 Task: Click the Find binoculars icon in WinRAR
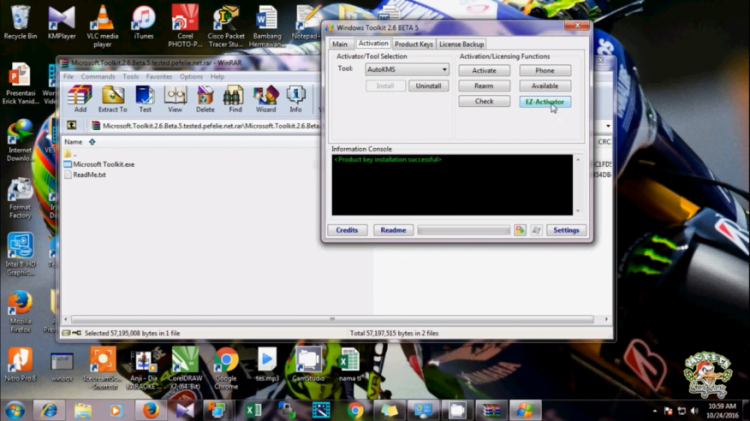pyautogui.click(x=235, y=99)
